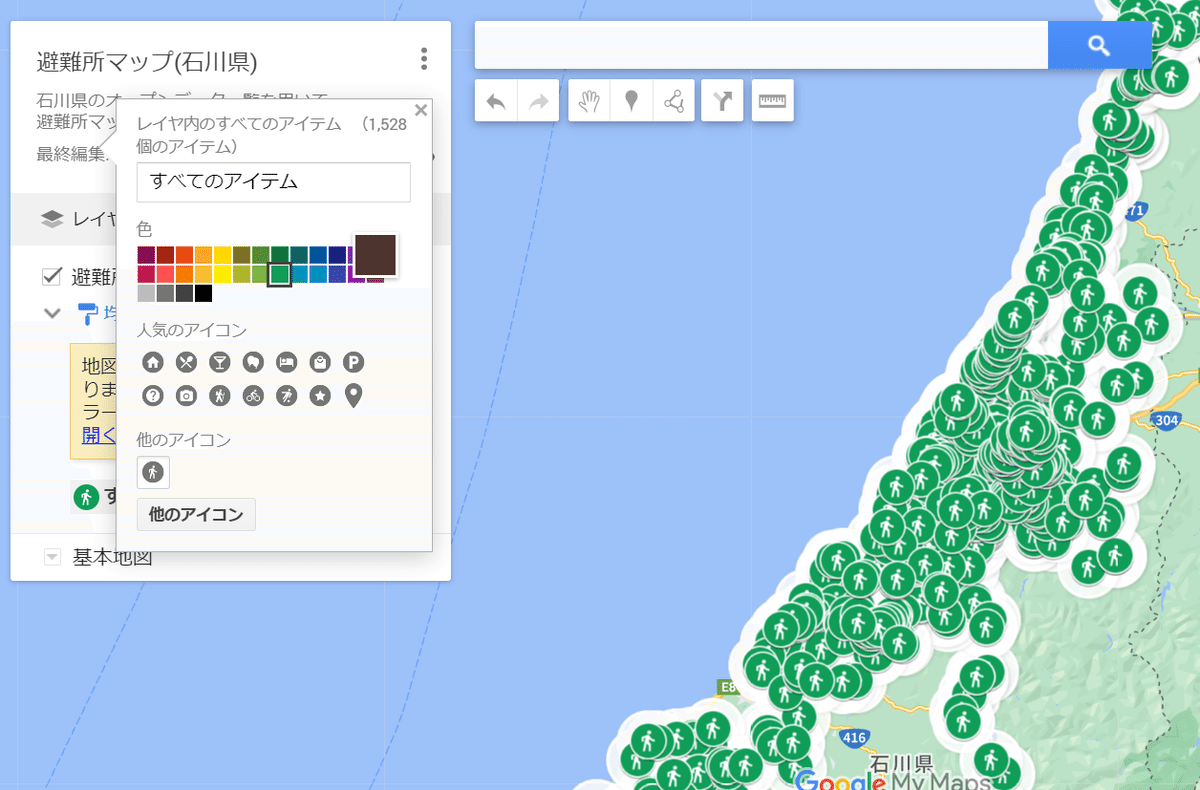Select the hand pan tool
1200x790 pixels.
tap(589, 101)
